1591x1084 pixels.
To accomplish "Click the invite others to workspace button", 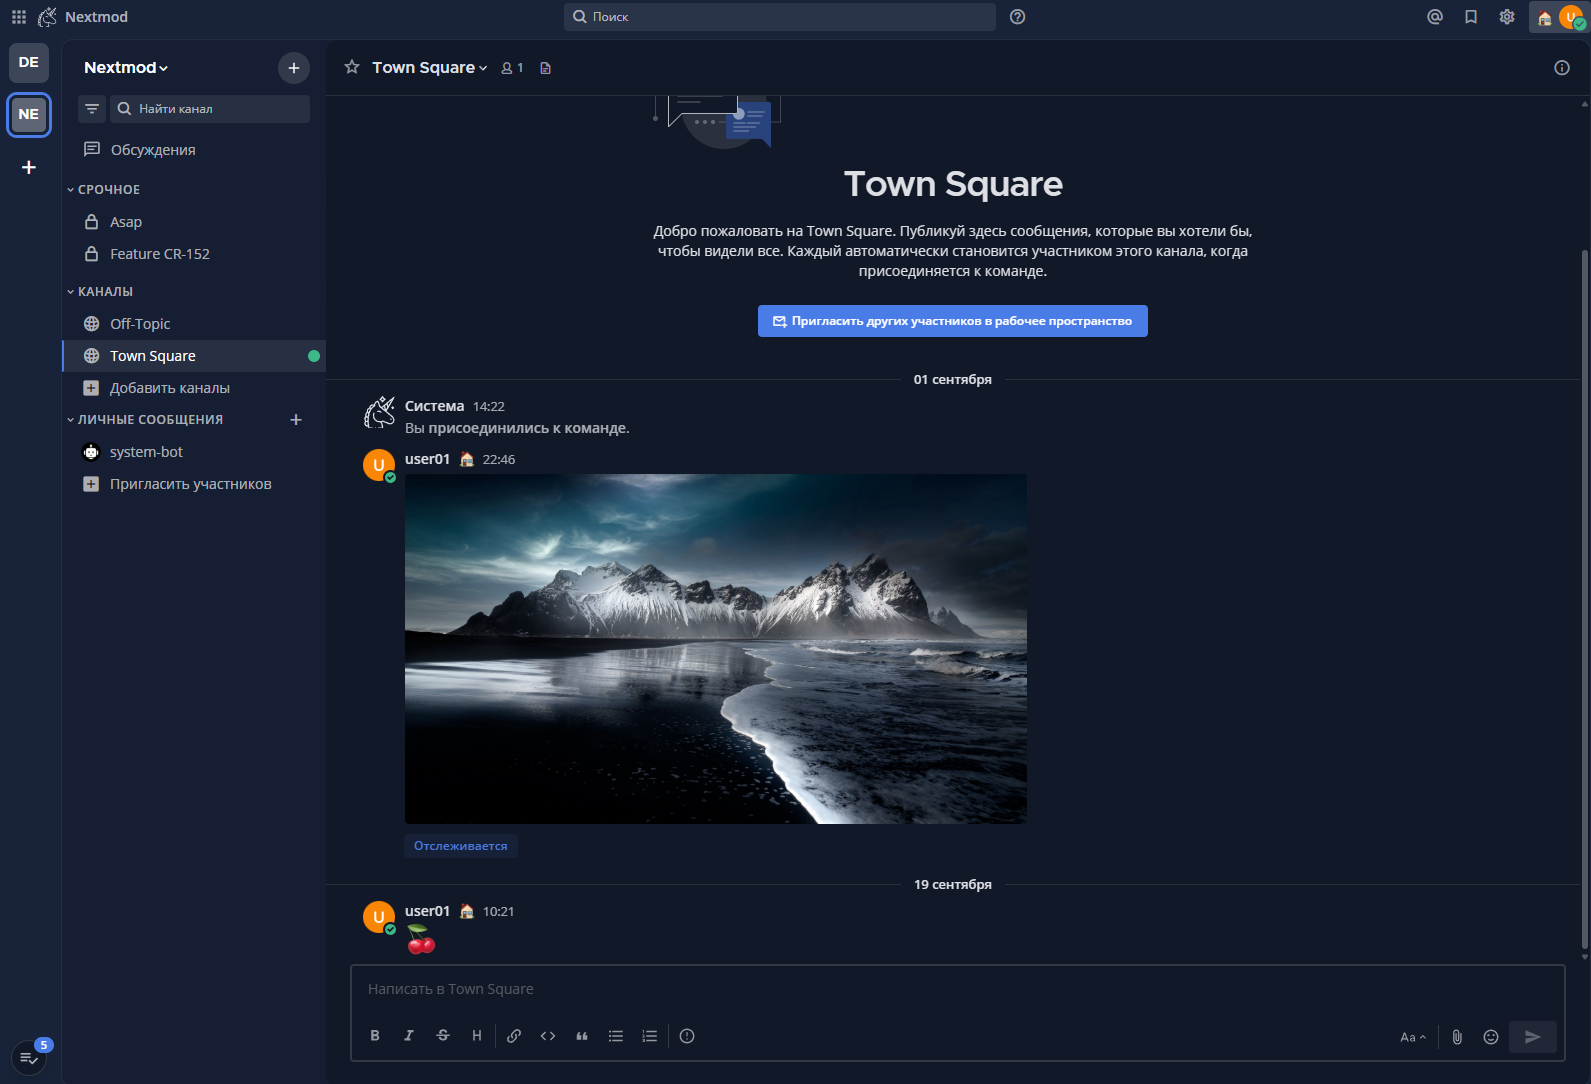I will pyautogui.click(x=953, y=321).
